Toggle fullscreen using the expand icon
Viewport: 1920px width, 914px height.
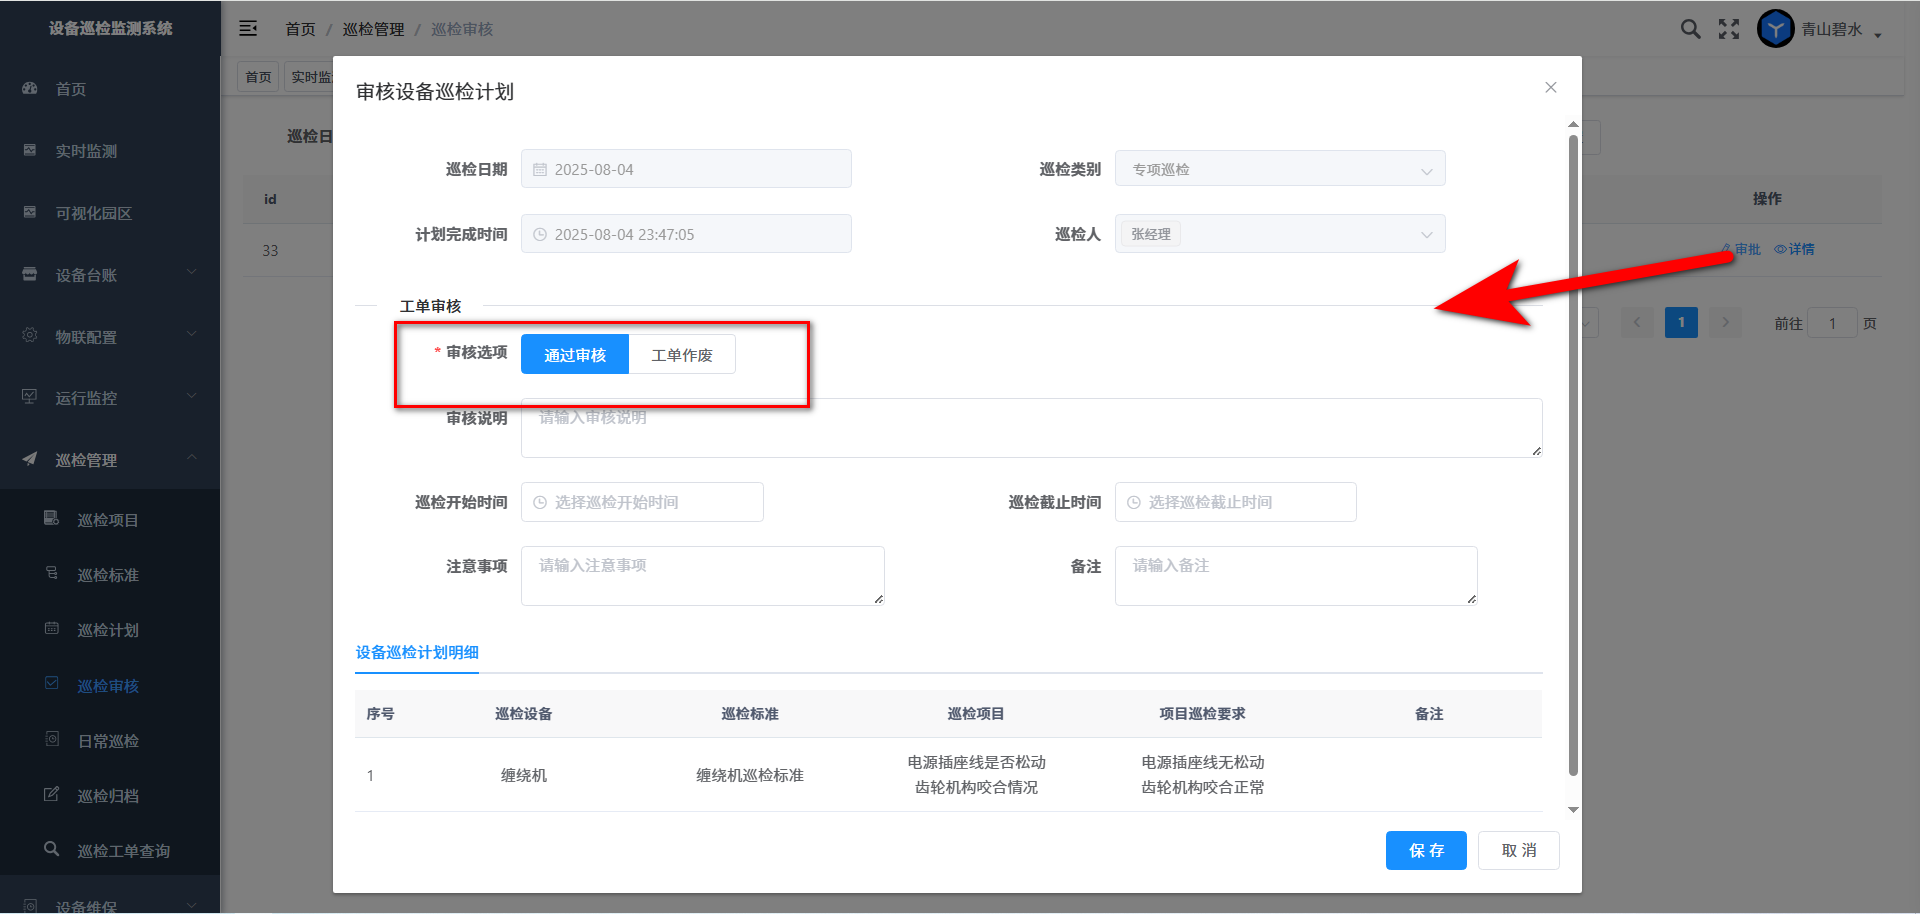[1729, 29]
